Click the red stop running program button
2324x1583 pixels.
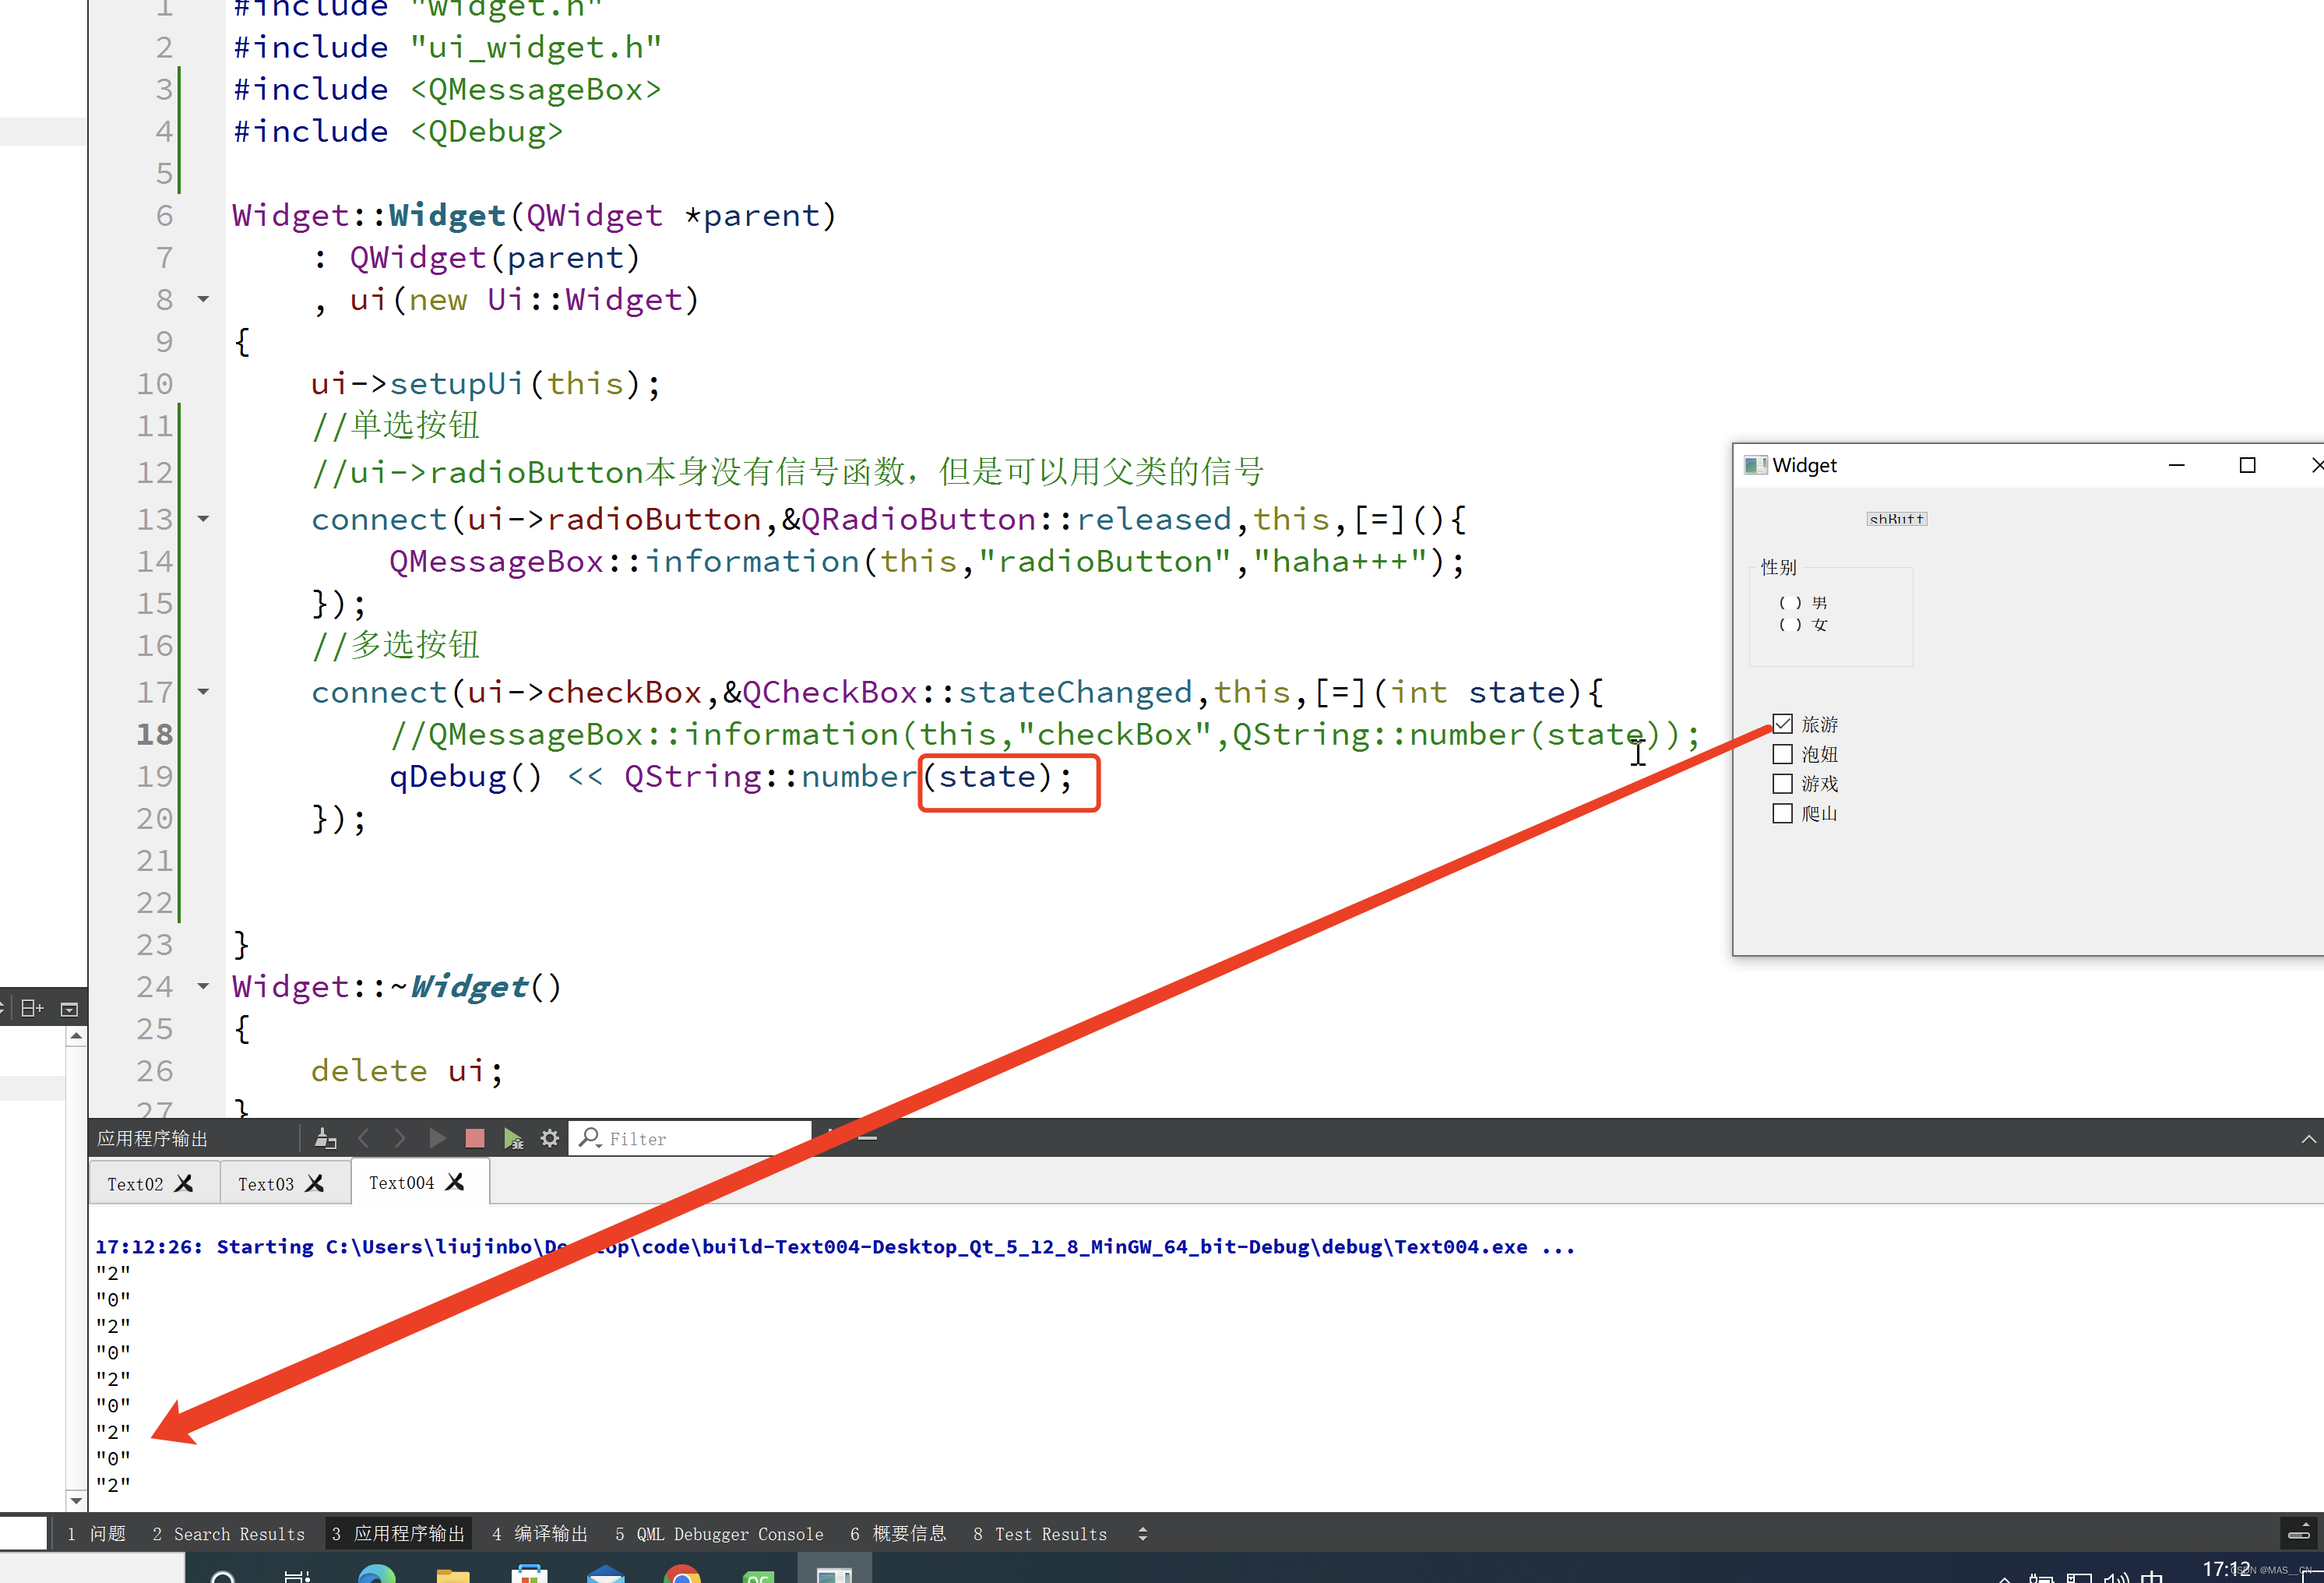pos(475,1138)
